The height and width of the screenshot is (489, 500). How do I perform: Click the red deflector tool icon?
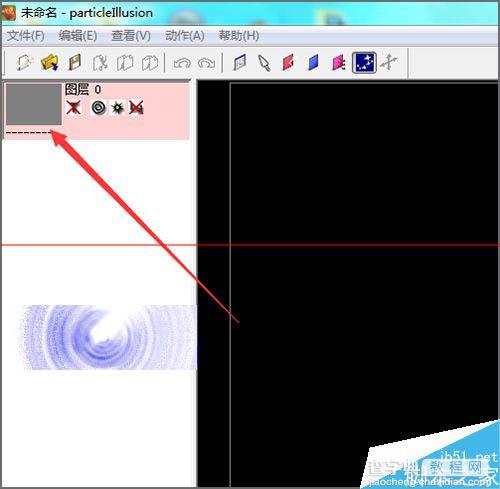[x=289, y=63]
